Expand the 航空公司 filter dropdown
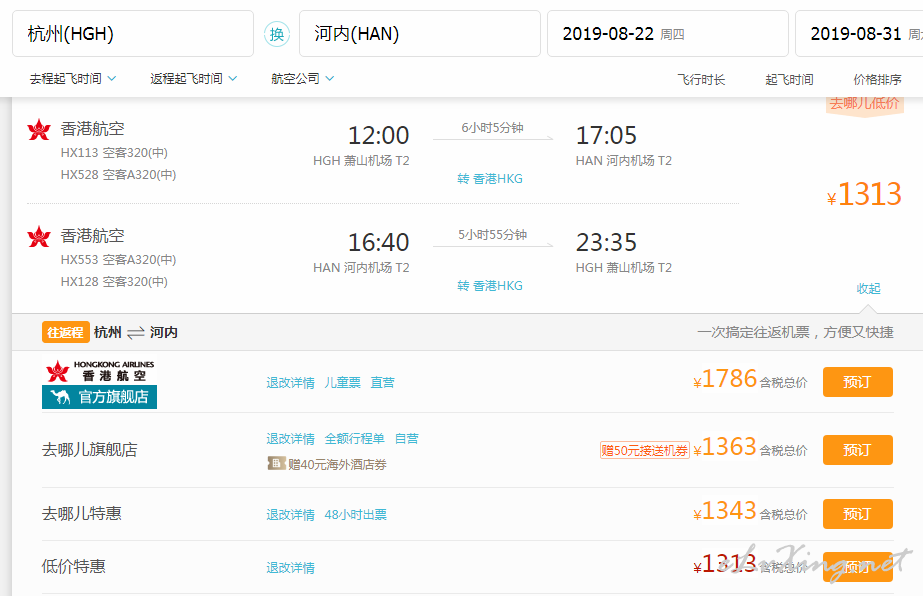 303,78
